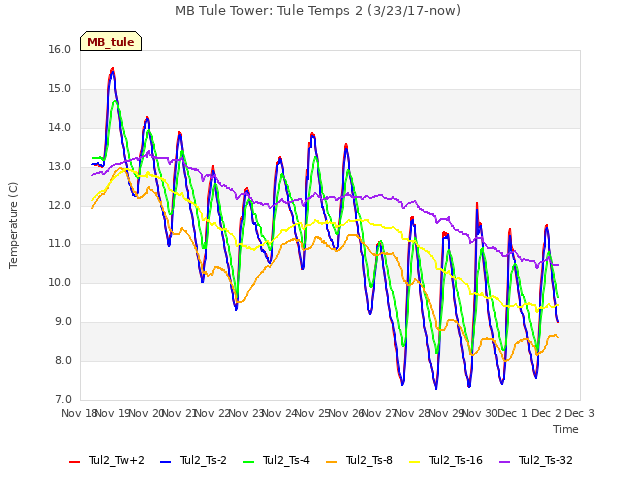Click the 12.0 y-axis tick label
Viewport: 640px width, 480px height.
click(60, 205)
